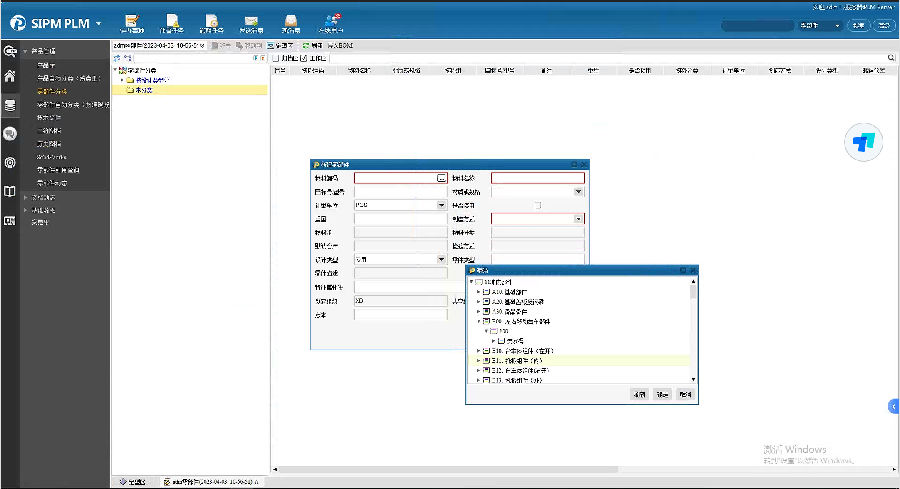Tick the checkbox in the highlighted tree row
The image size is (900, 489).
(x=485, y=360)
